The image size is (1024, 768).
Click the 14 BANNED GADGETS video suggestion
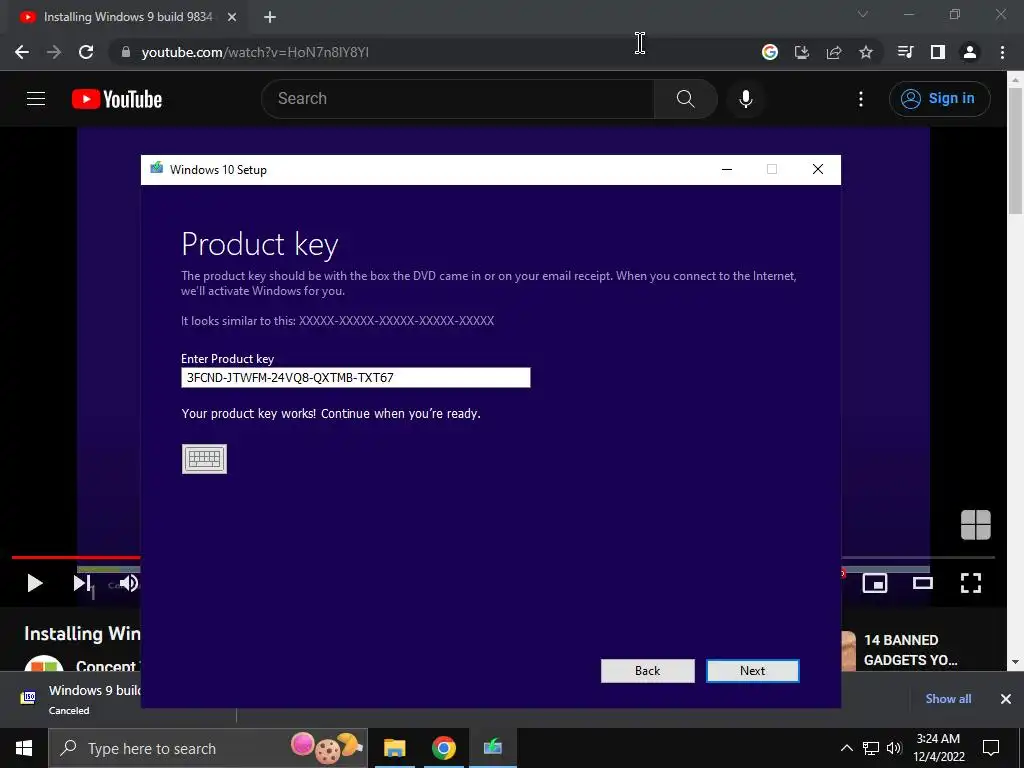tap(912, 650)
